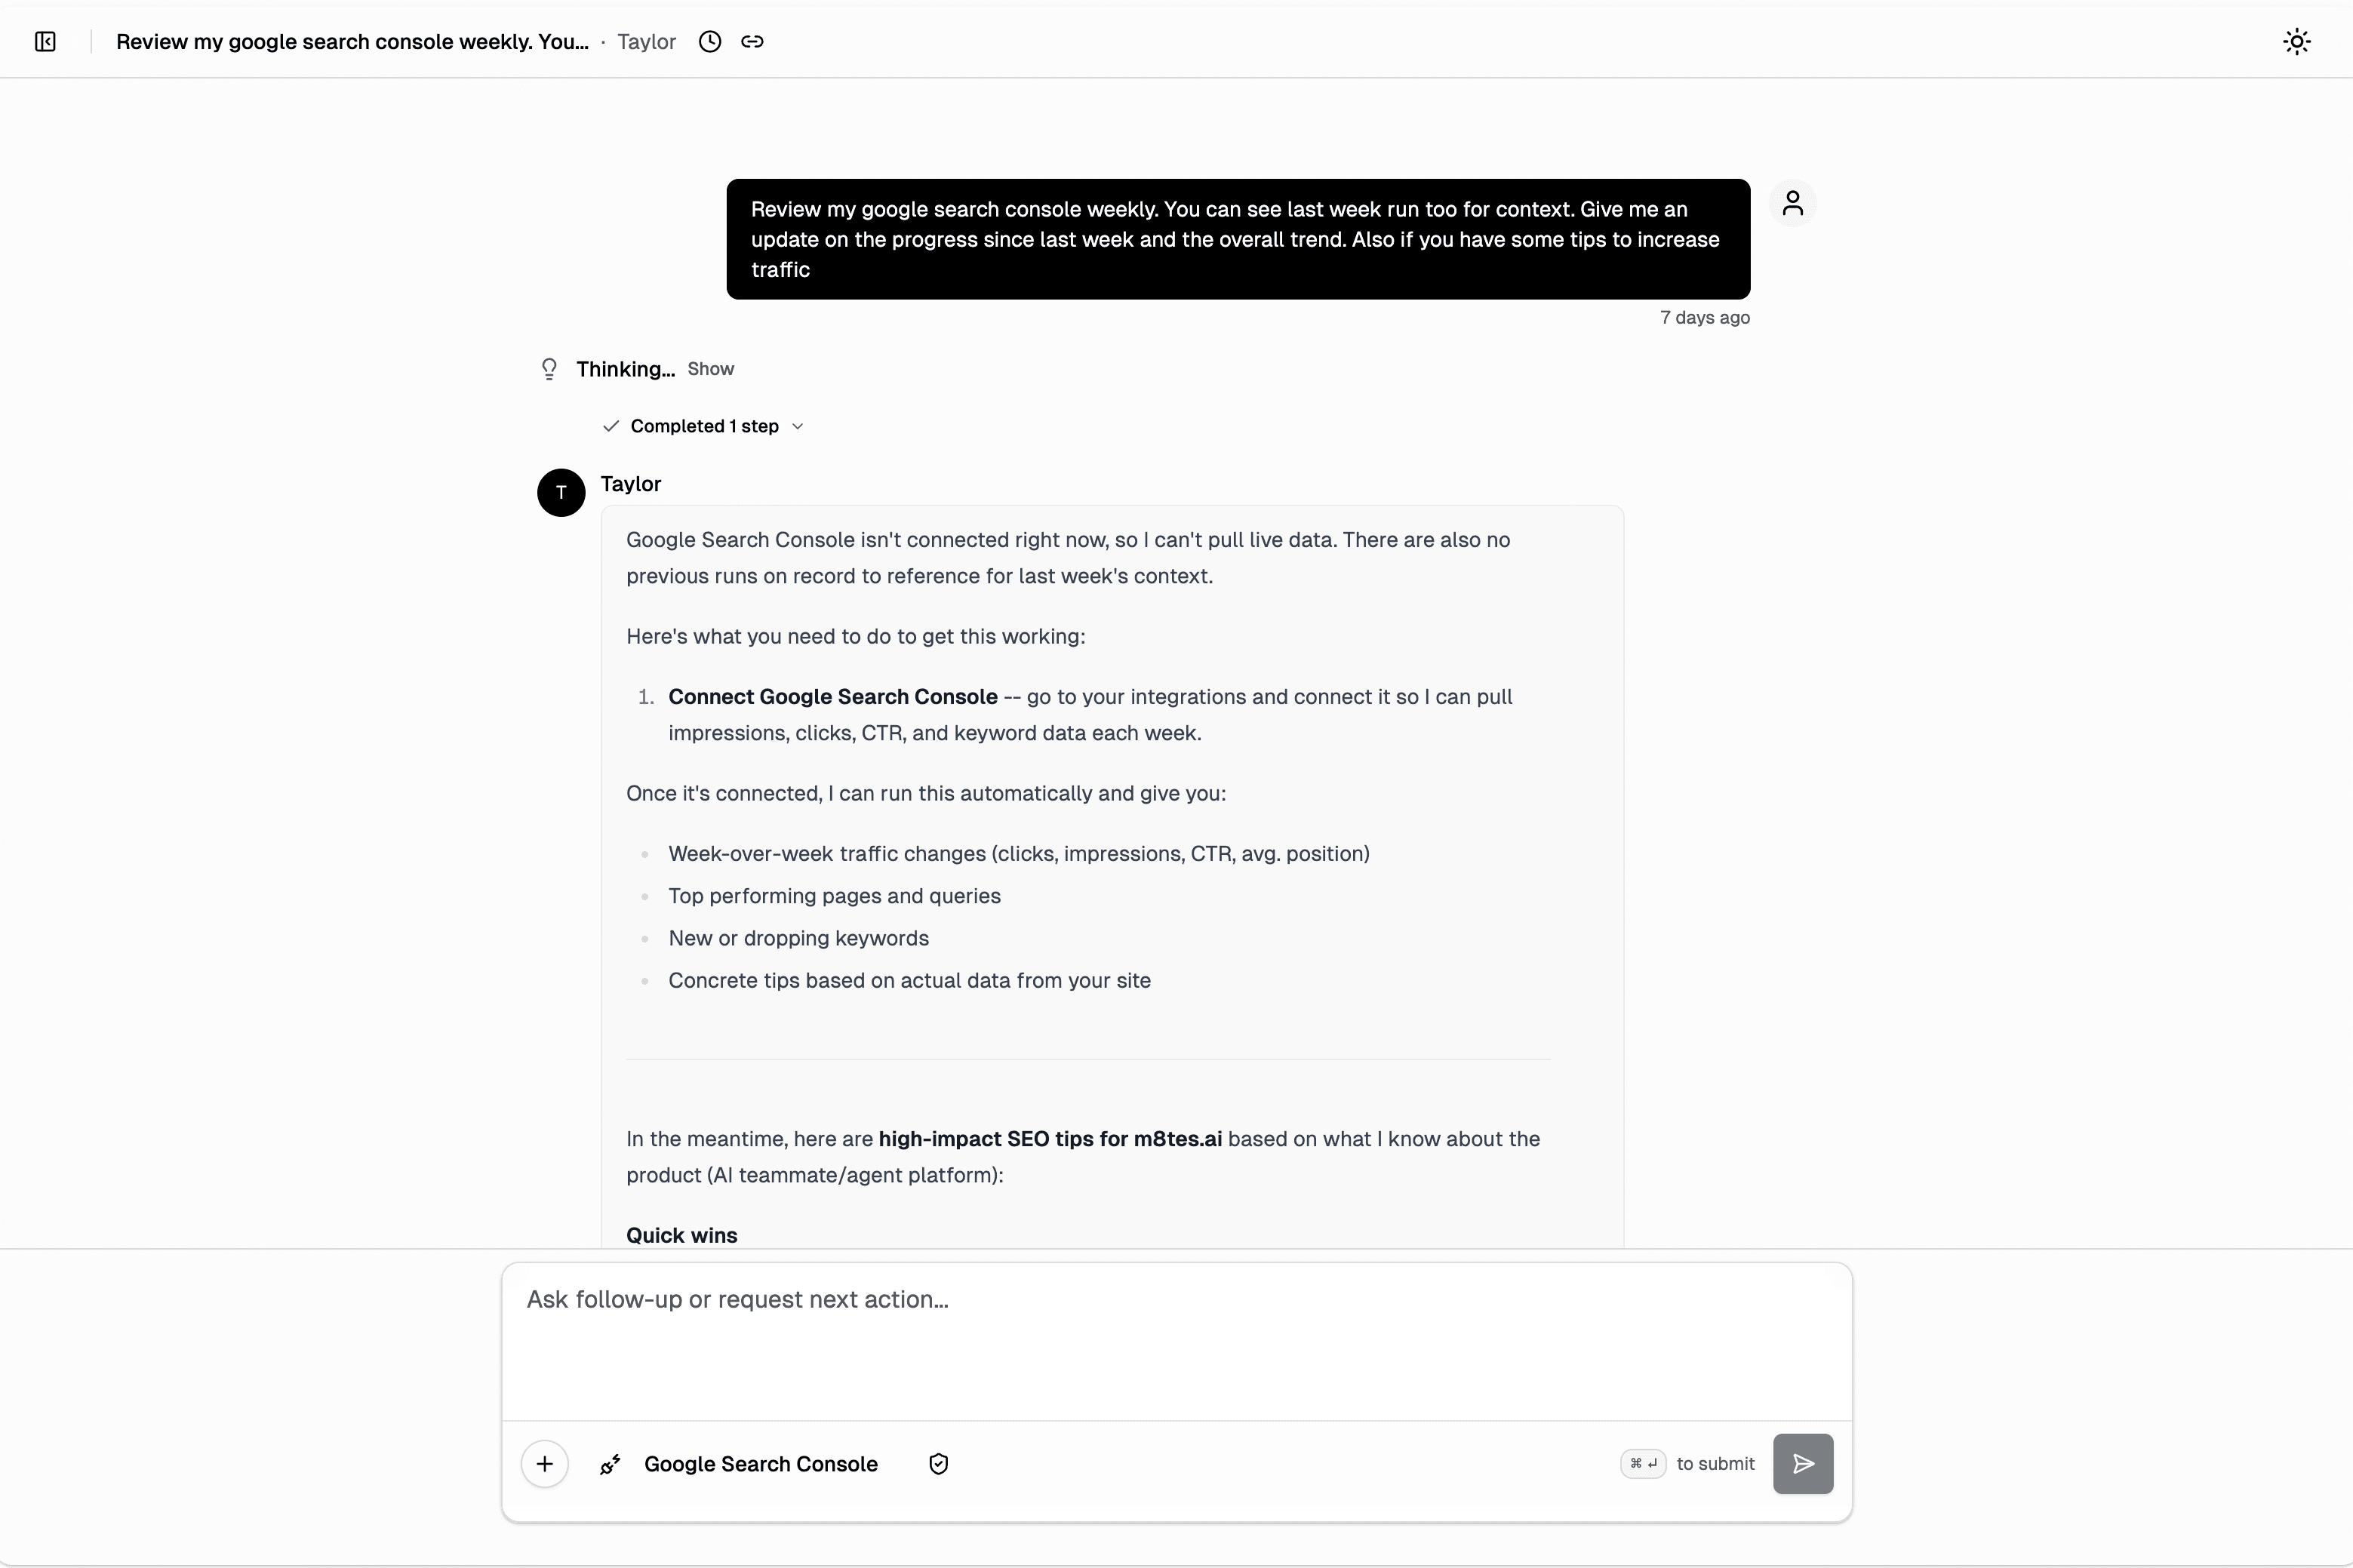Copy the conversation share link icon
This screenshot has height=1568, width=2353.
click(753, 42)
